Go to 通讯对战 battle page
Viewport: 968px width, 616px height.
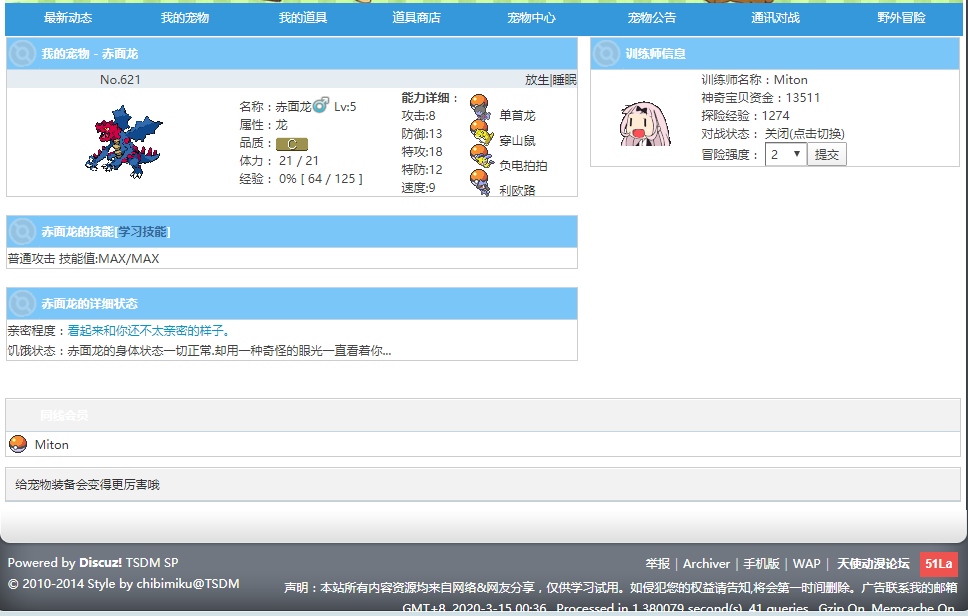click(775, 18)
